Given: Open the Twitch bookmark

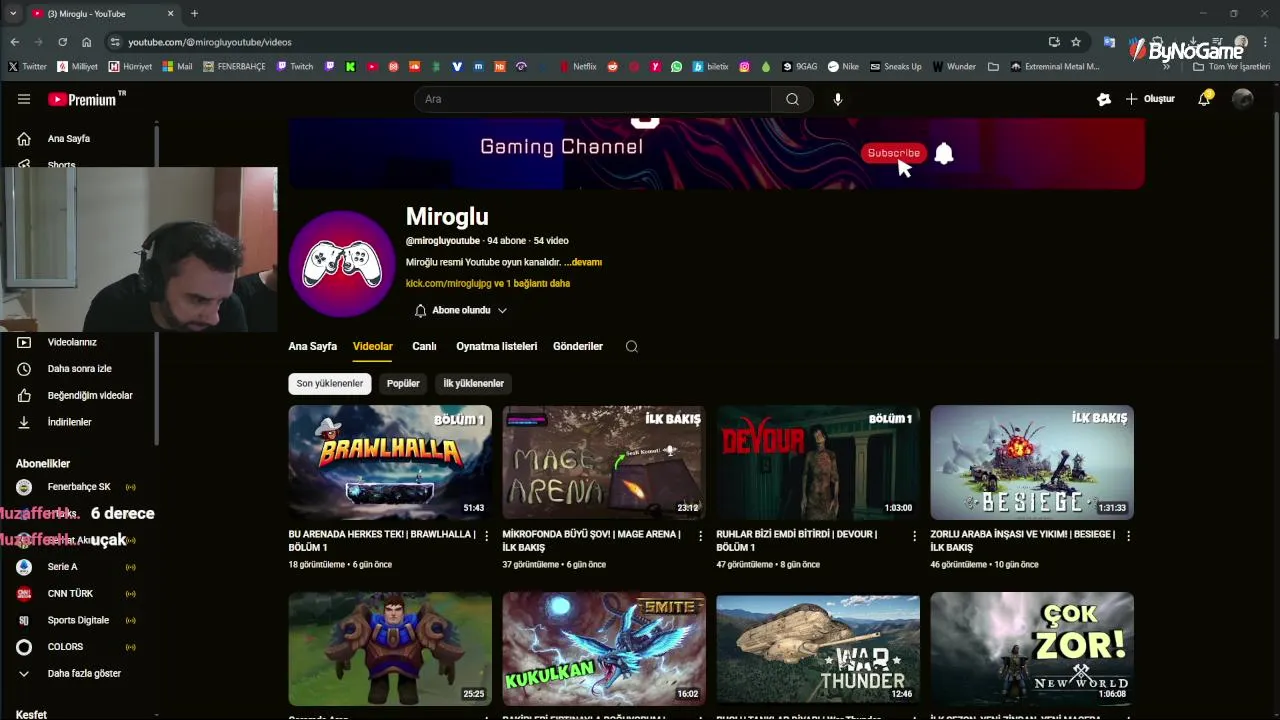Looking at the screenshot, I should [295, 67].
